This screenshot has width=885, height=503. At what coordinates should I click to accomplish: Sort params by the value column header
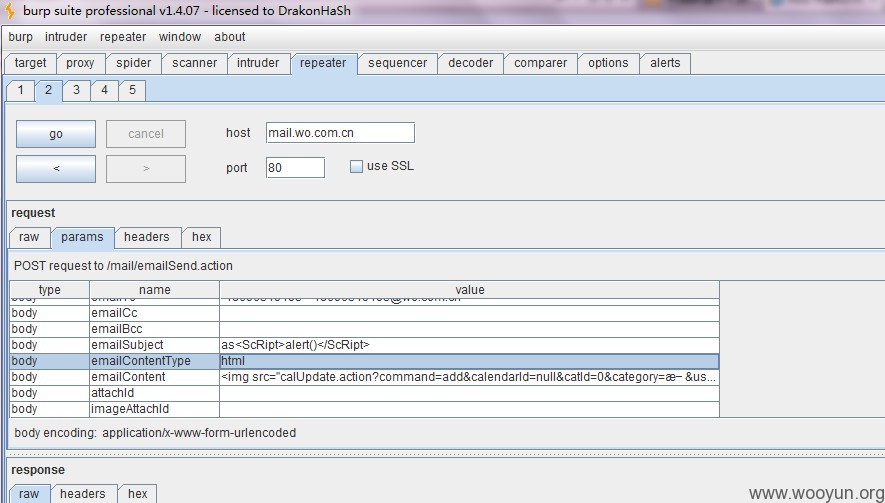[x=470, y=290]
